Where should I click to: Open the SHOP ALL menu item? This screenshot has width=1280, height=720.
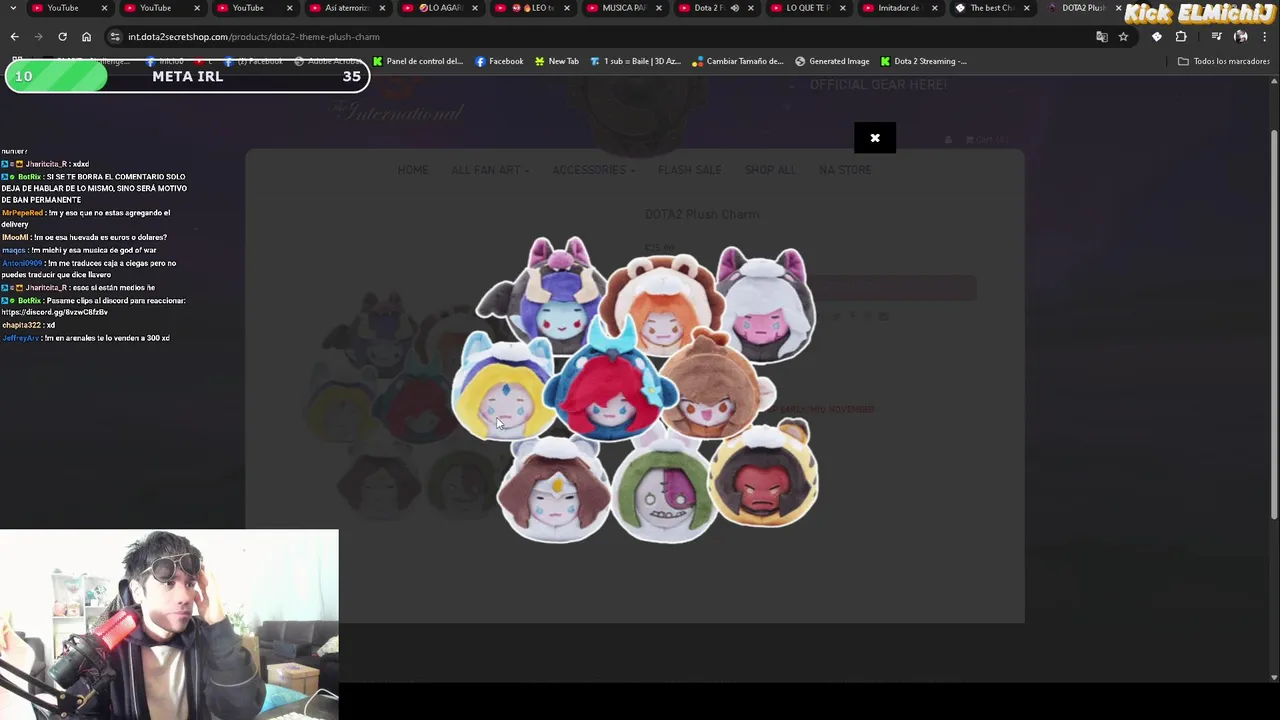770,170
